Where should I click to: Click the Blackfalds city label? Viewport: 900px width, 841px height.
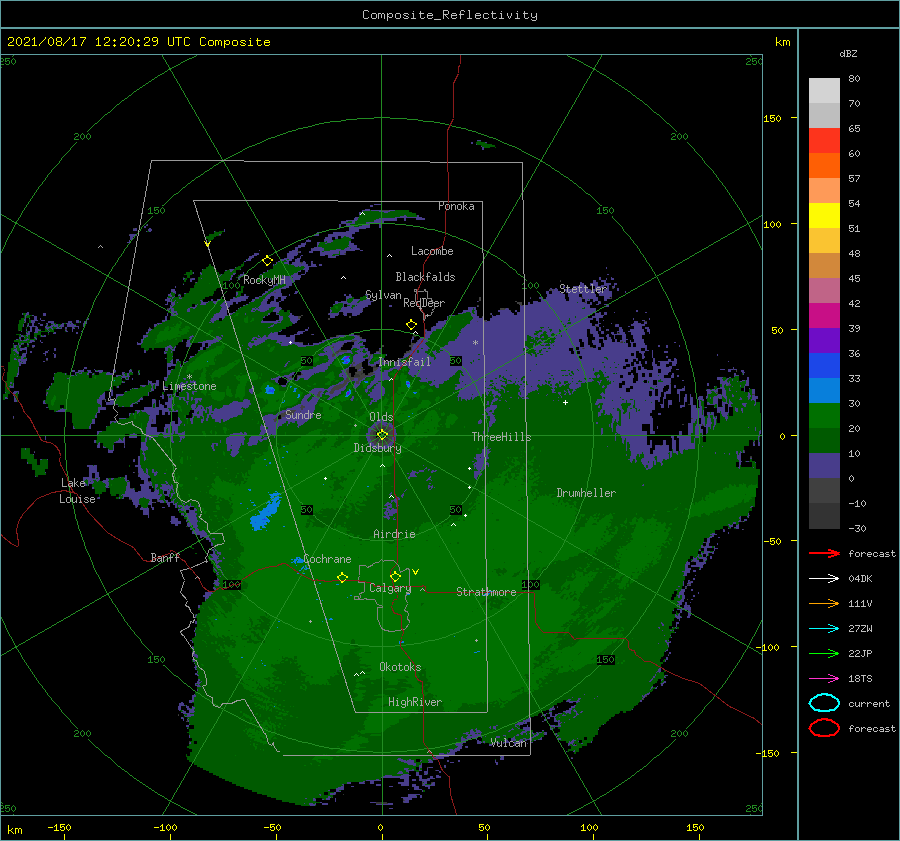click(x=425, y=277)
